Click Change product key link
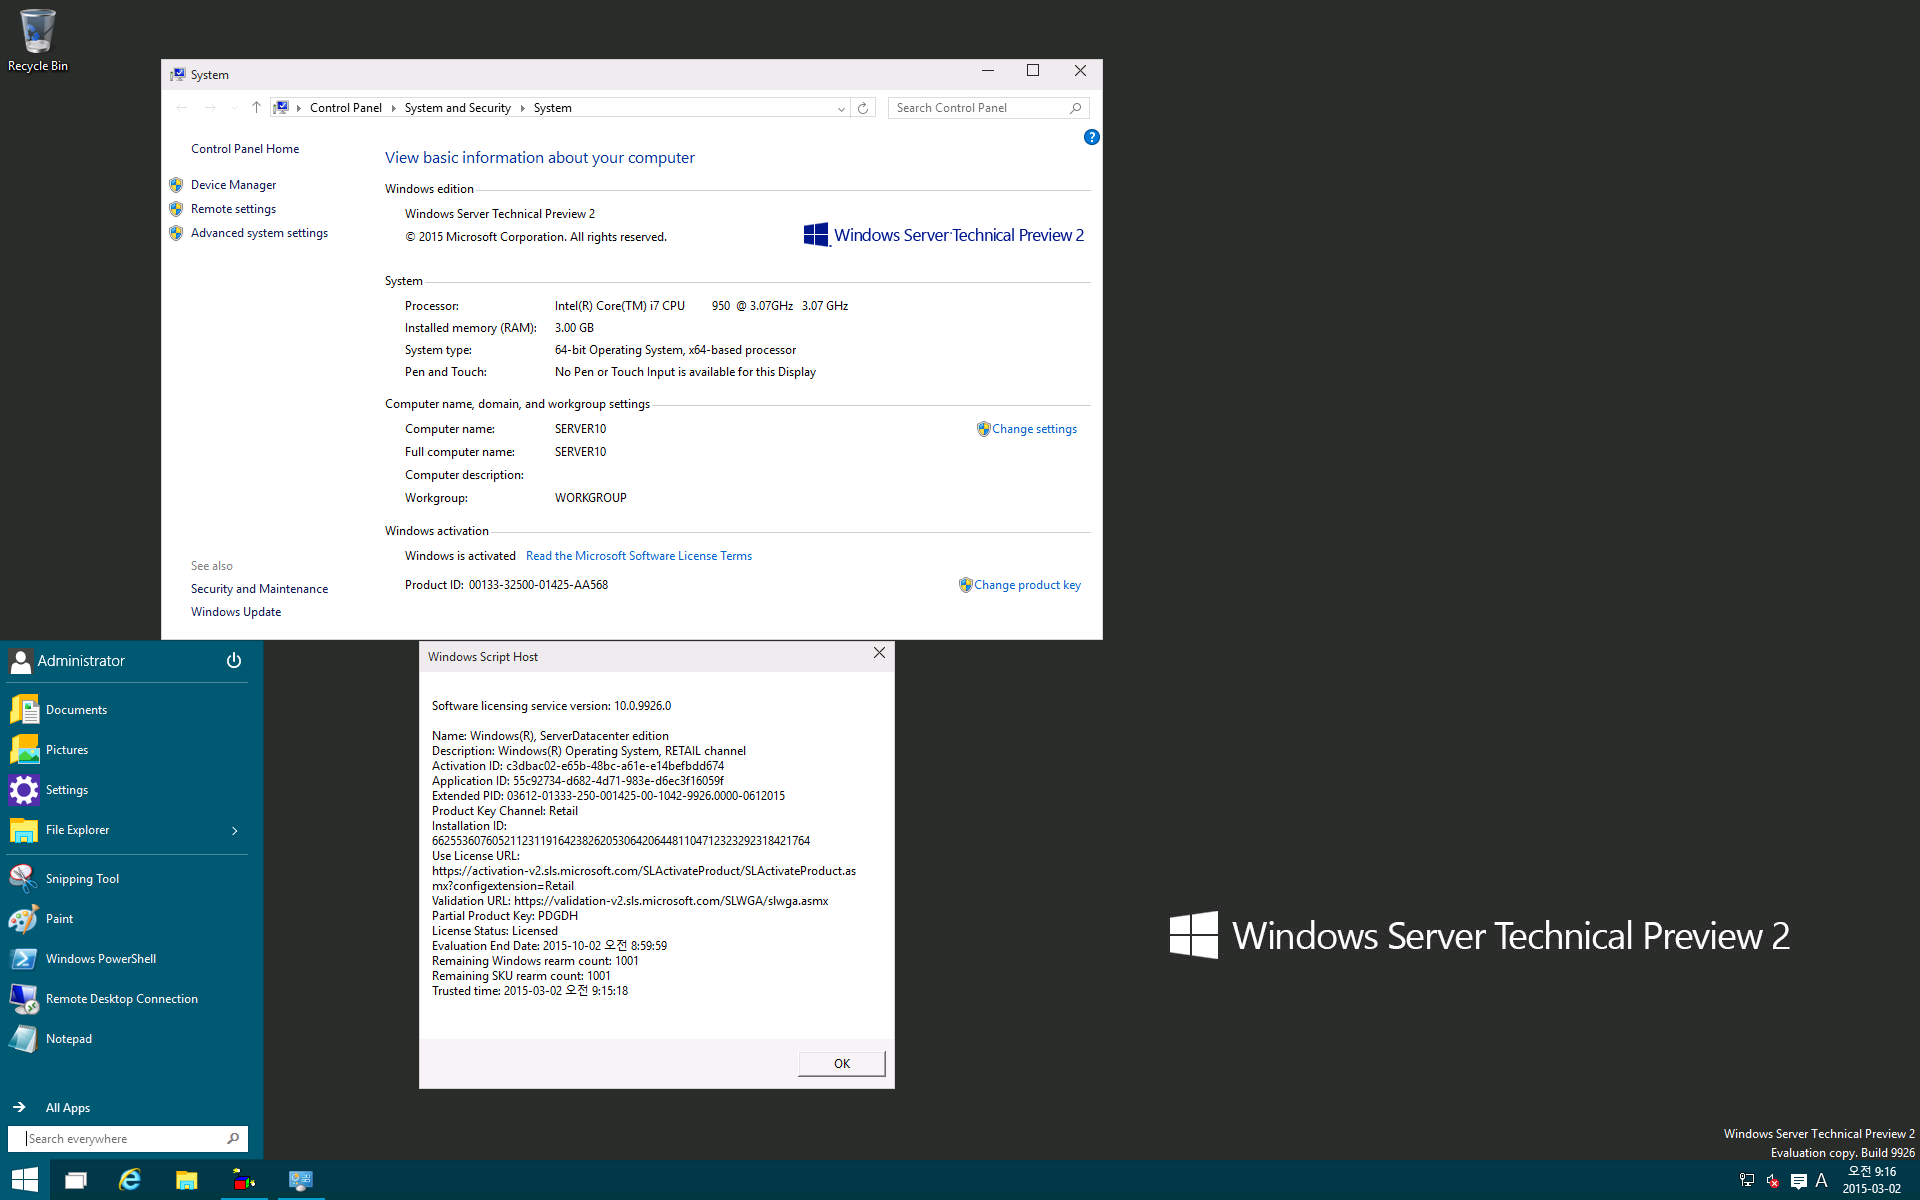1920x1200 pixels. coord(1027,585)
